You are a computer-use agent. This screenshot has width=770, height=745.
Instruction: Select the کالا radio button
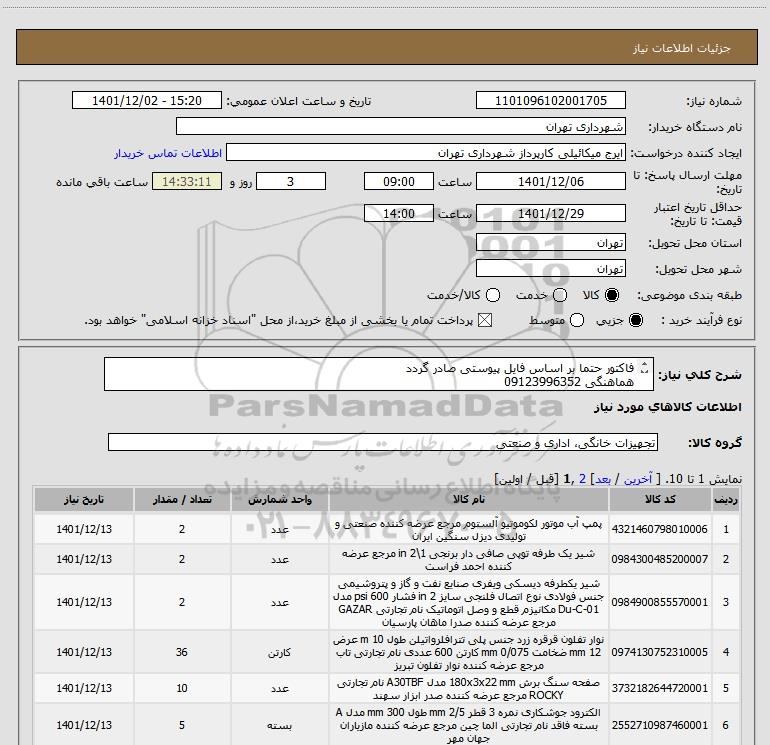click(612, 295)
